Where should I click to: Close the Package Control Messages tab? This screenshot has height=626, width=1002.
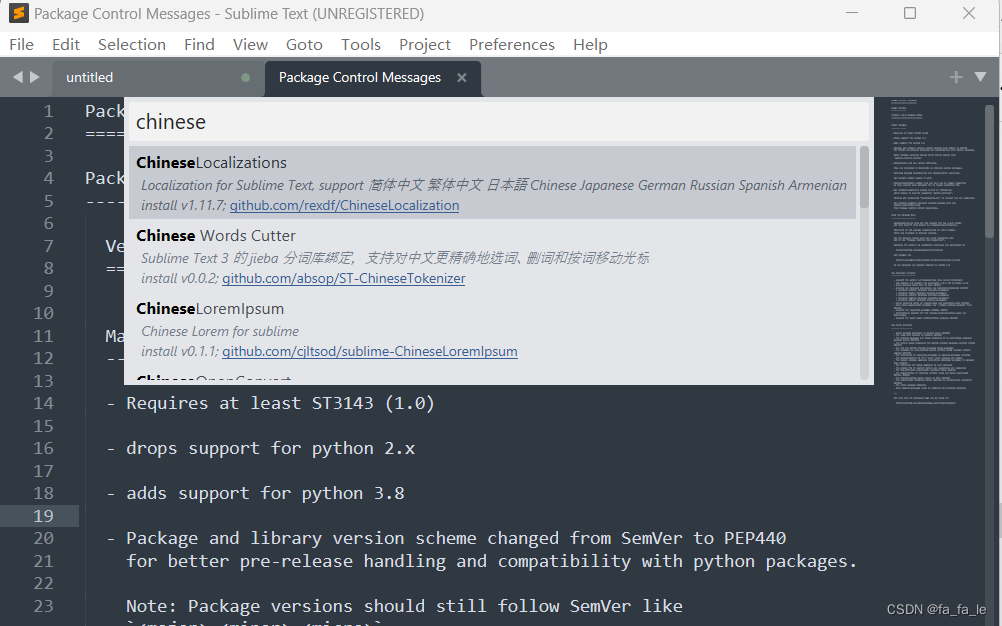click(x=461, y=78)
